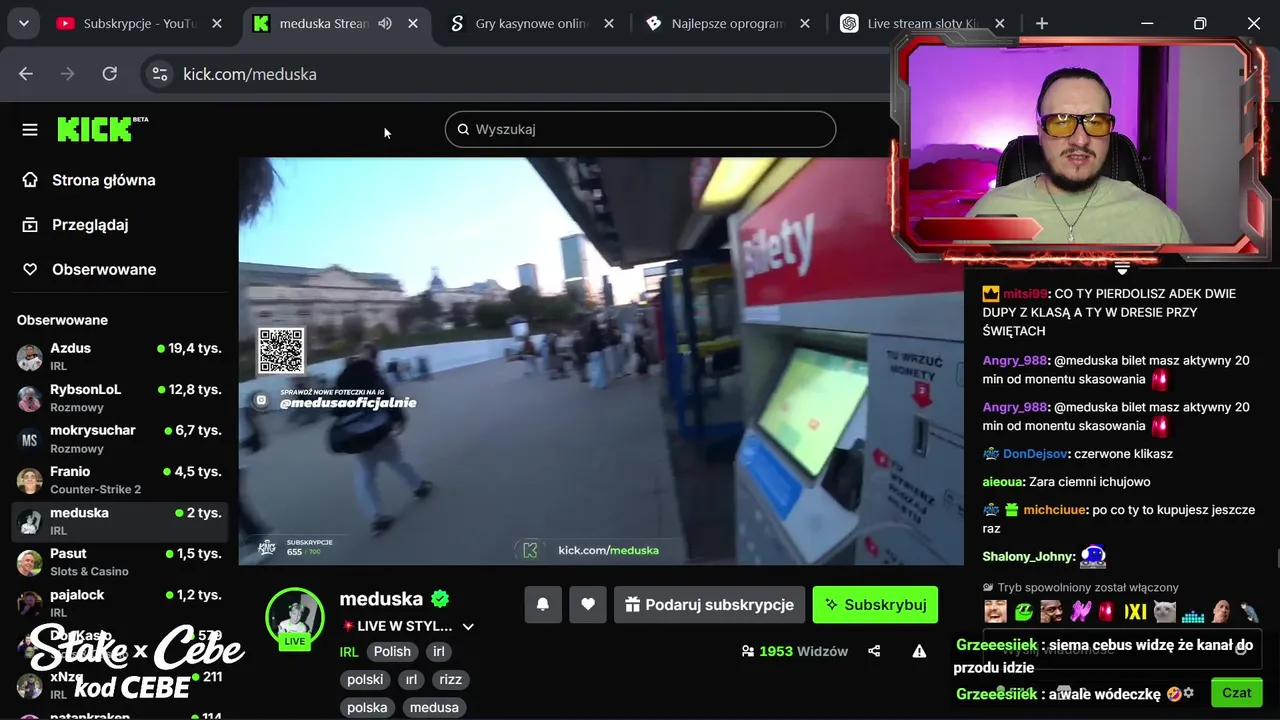The height and width of the screenshot is (720, 1280).
Task: Click the share stream icon
Action: [874, 651]
